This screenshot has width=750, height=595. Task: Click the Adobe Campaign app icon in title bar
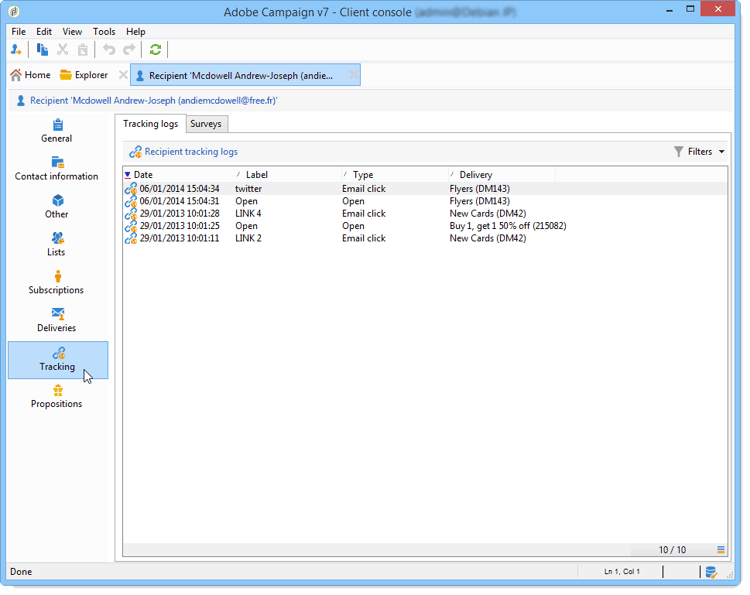click(14, 11)
